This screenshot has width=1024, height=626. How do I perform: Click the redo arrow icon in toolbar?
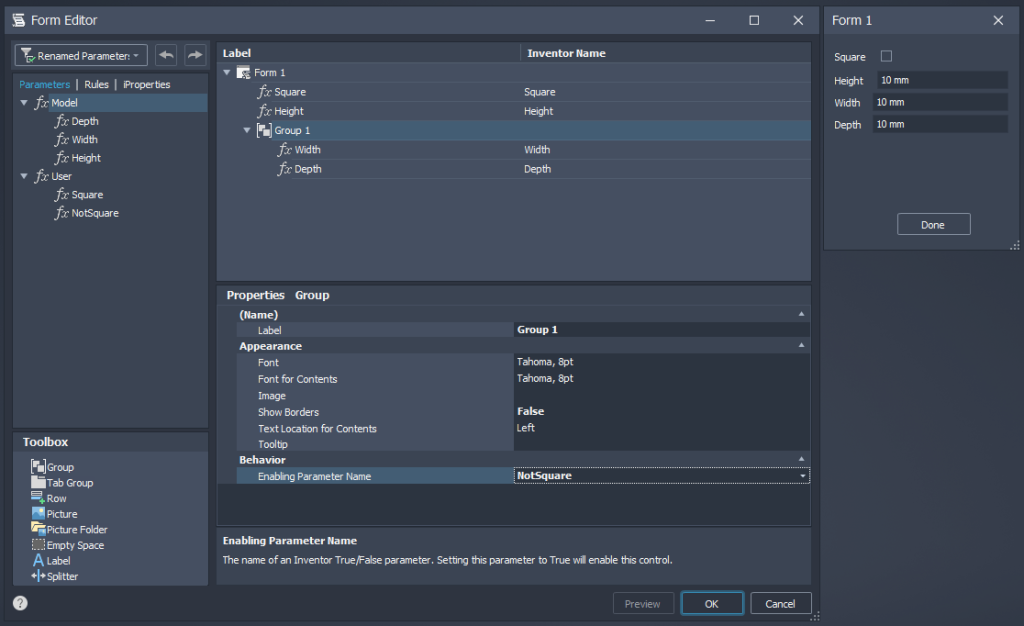pyautogui.click(x=195, y=55)
